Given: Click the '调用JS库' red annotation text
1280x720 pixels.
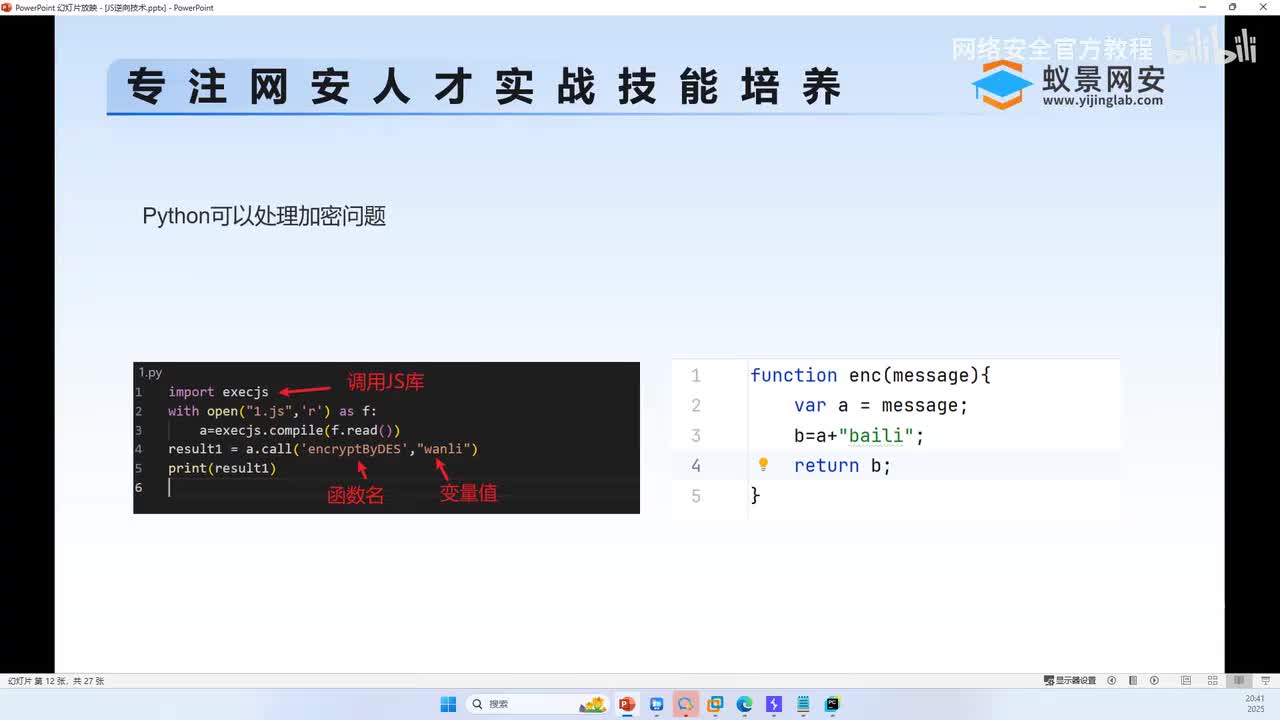Looking at the screenshot, I should pyautogui.click(x=386, y=382).
